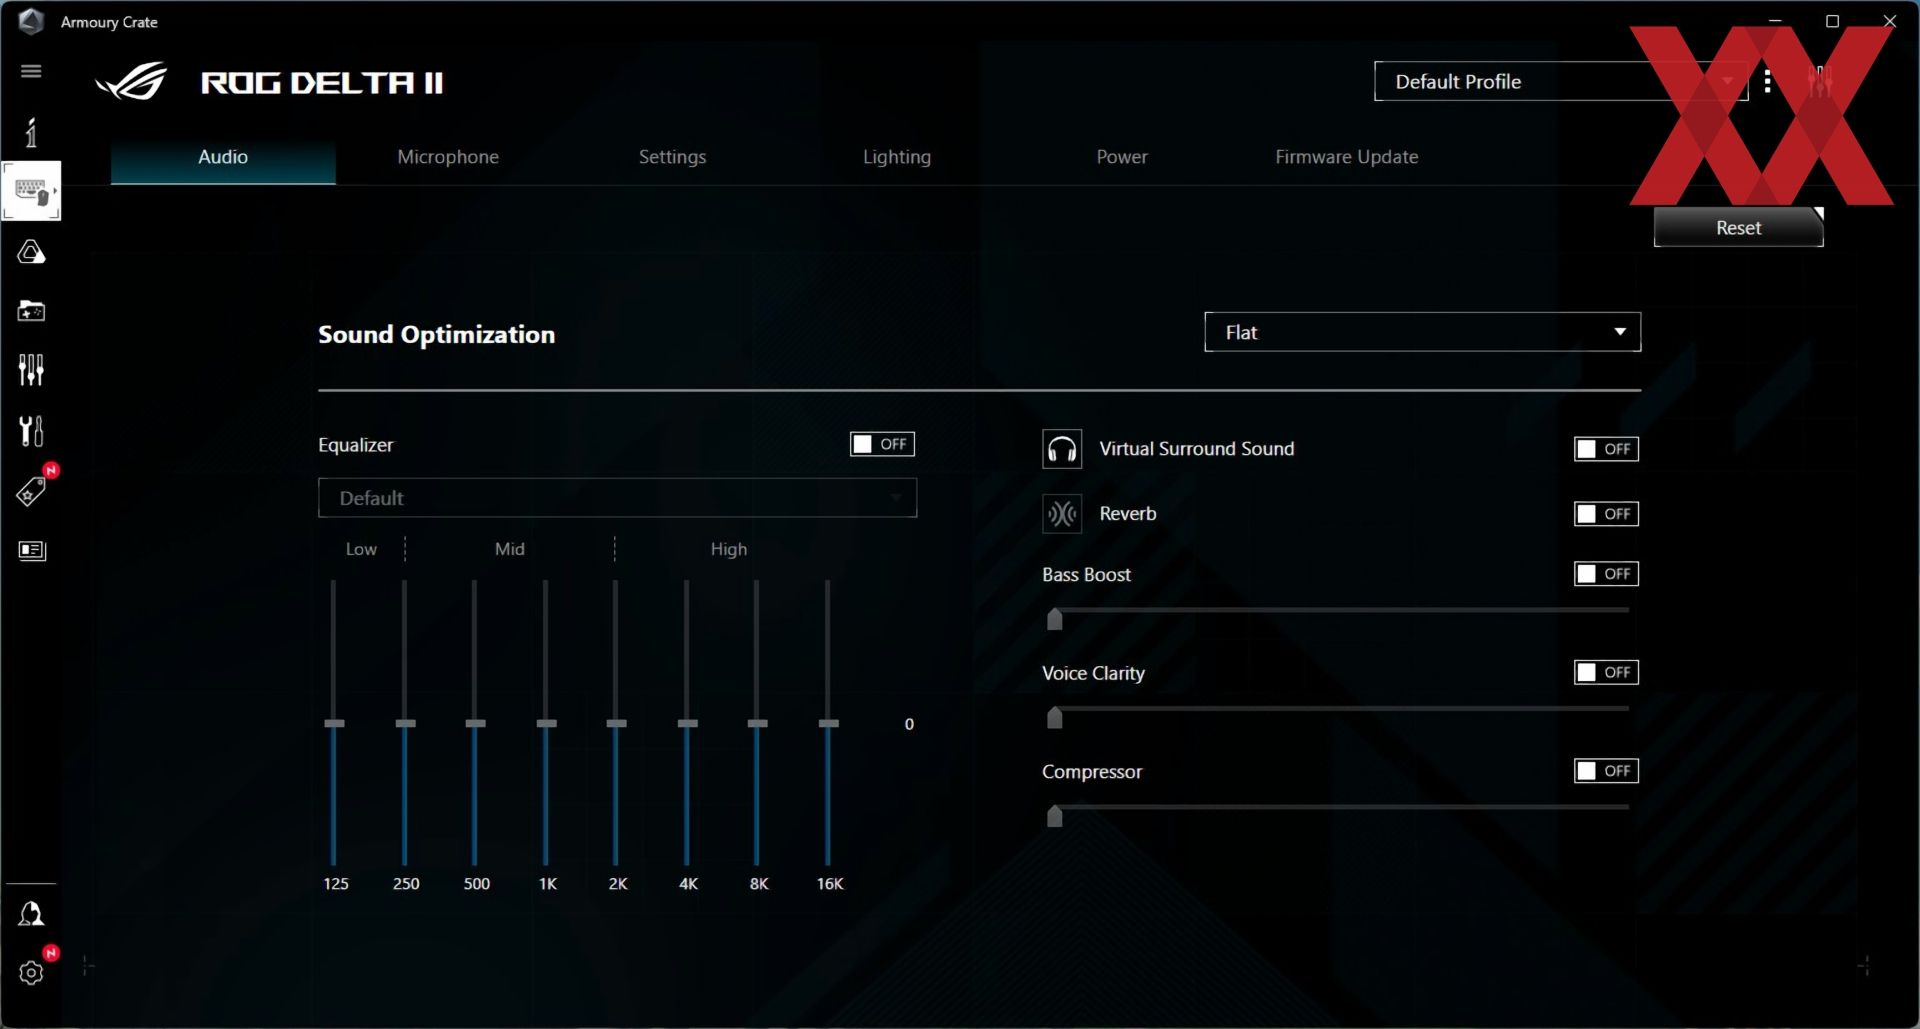Click the 8K equalizer slider handle
The width and height of the screenshot is (1920, 1029).
[x=758, y=723]
